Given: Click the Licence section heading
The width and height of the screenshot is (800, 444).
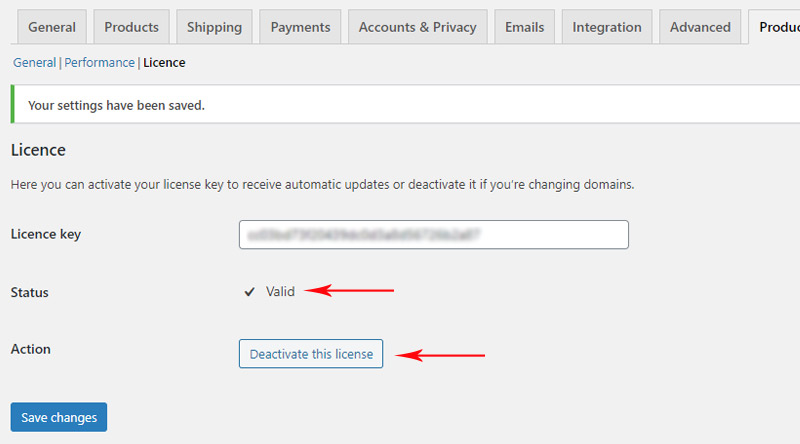Looking at the screenshot, I should (38, 150).
